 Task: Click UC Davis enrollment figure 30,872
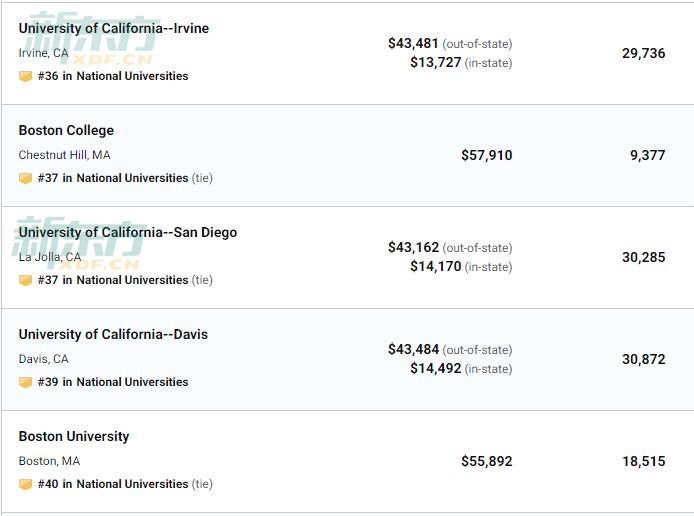pyautogui.click(x=644, y=359)
